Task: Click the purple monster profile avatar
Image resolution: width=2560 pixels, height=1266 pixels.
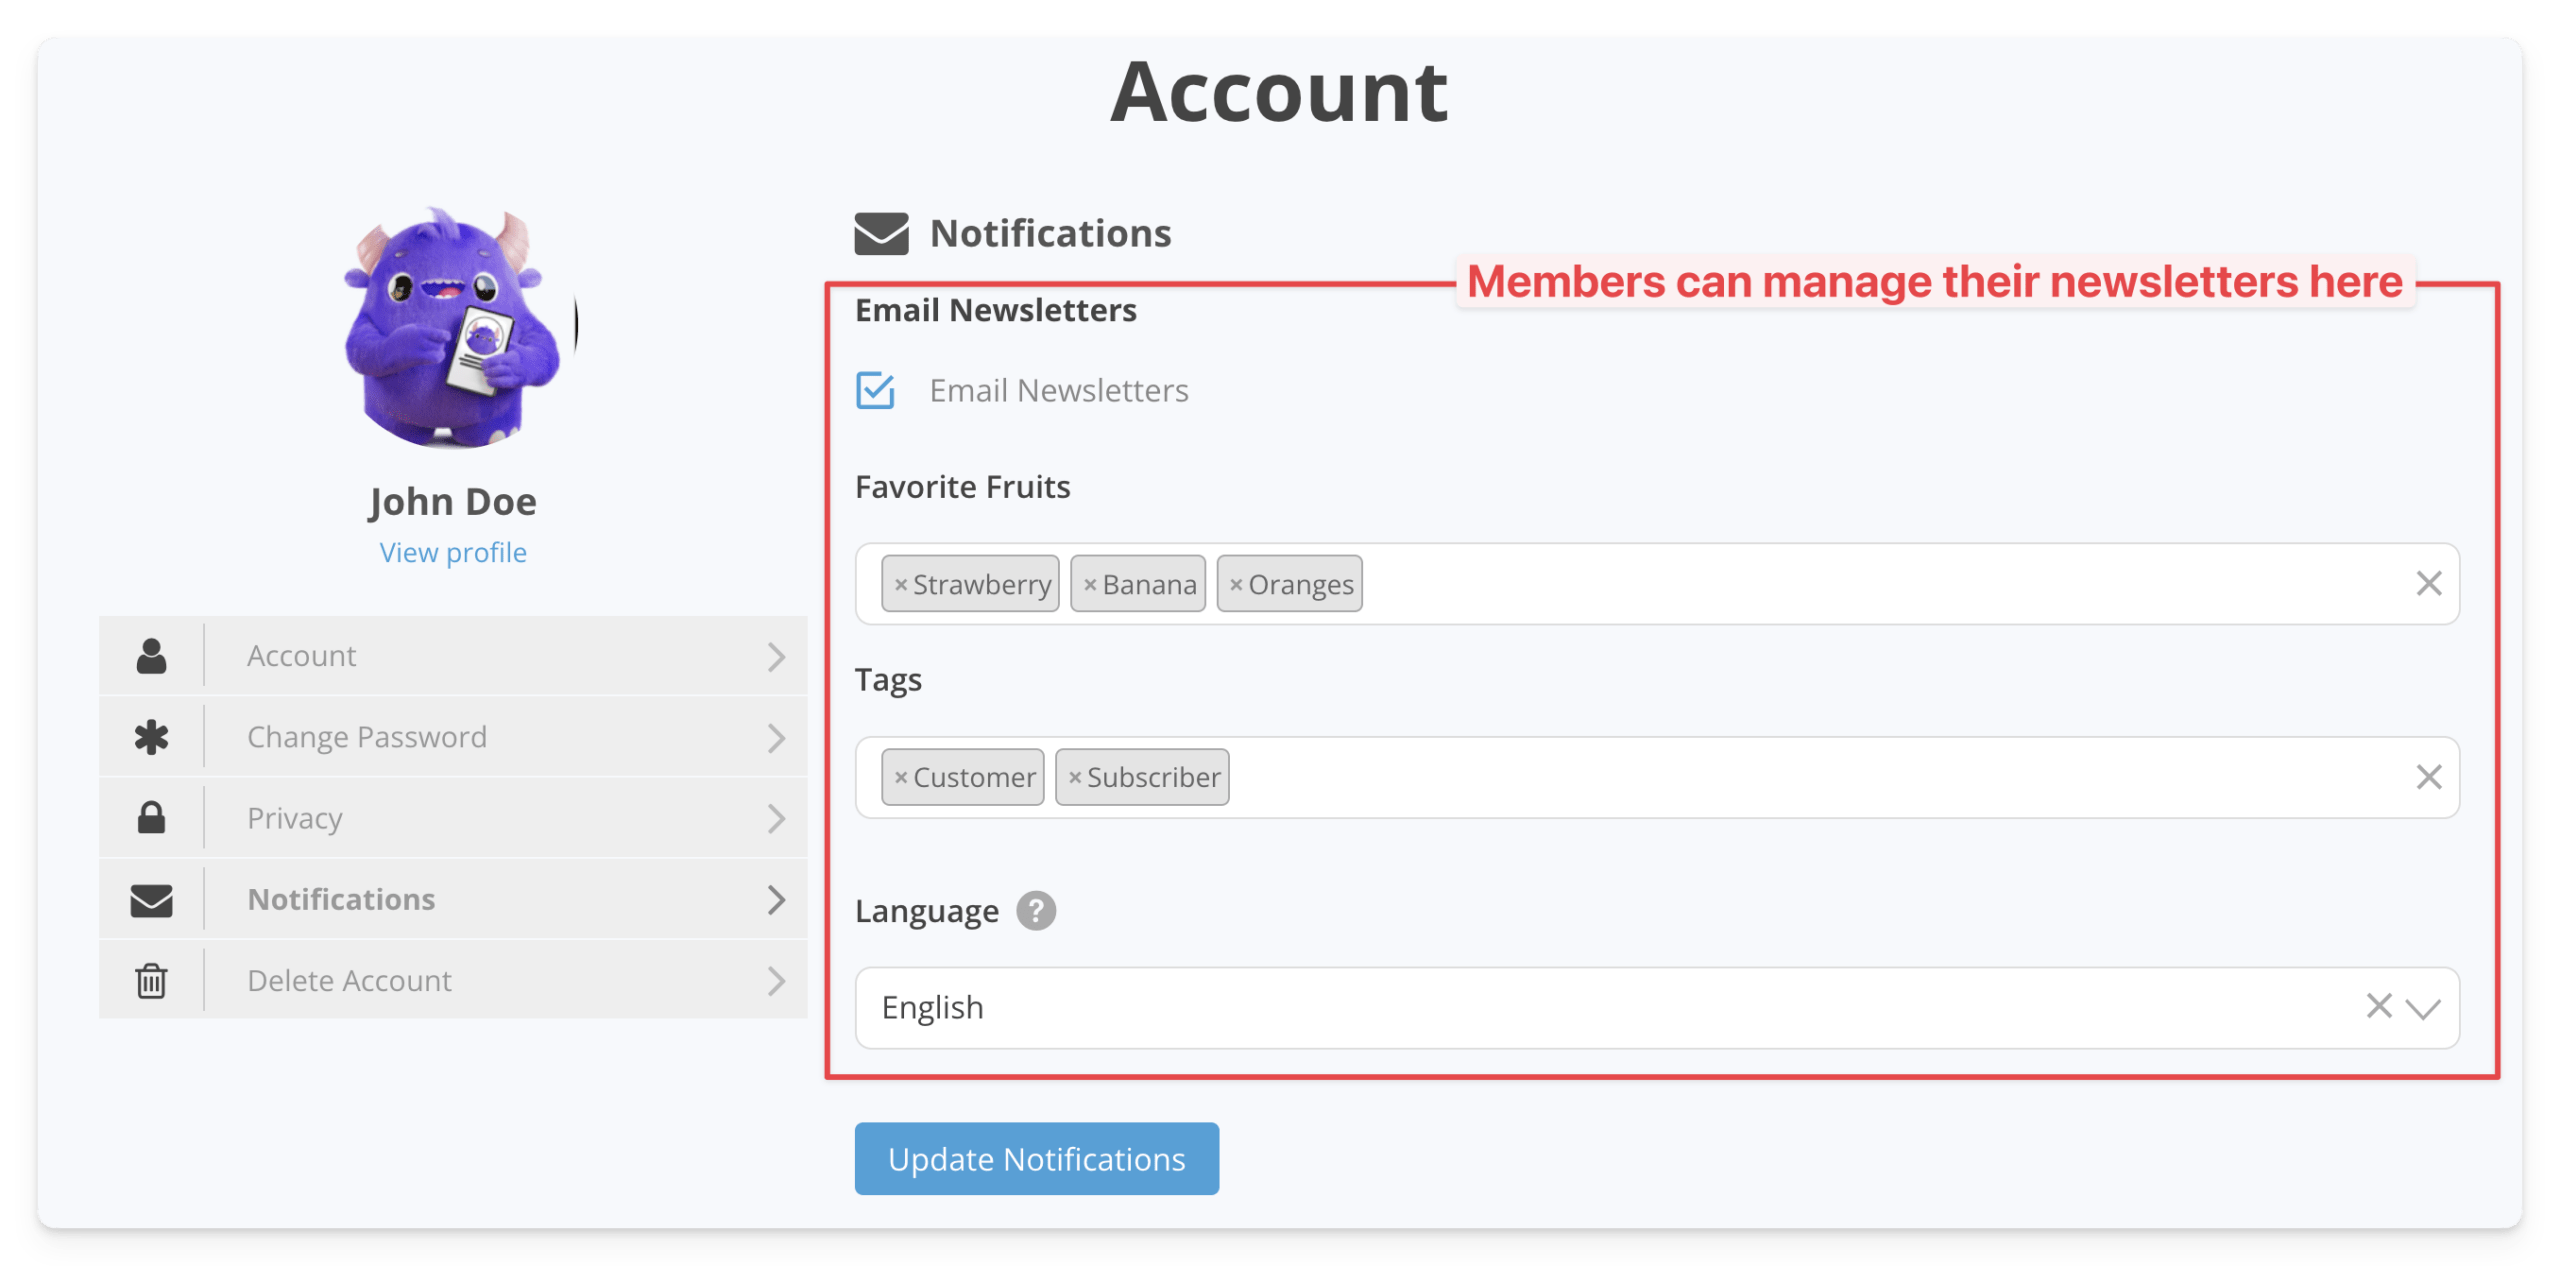Action: click(453, 326)
